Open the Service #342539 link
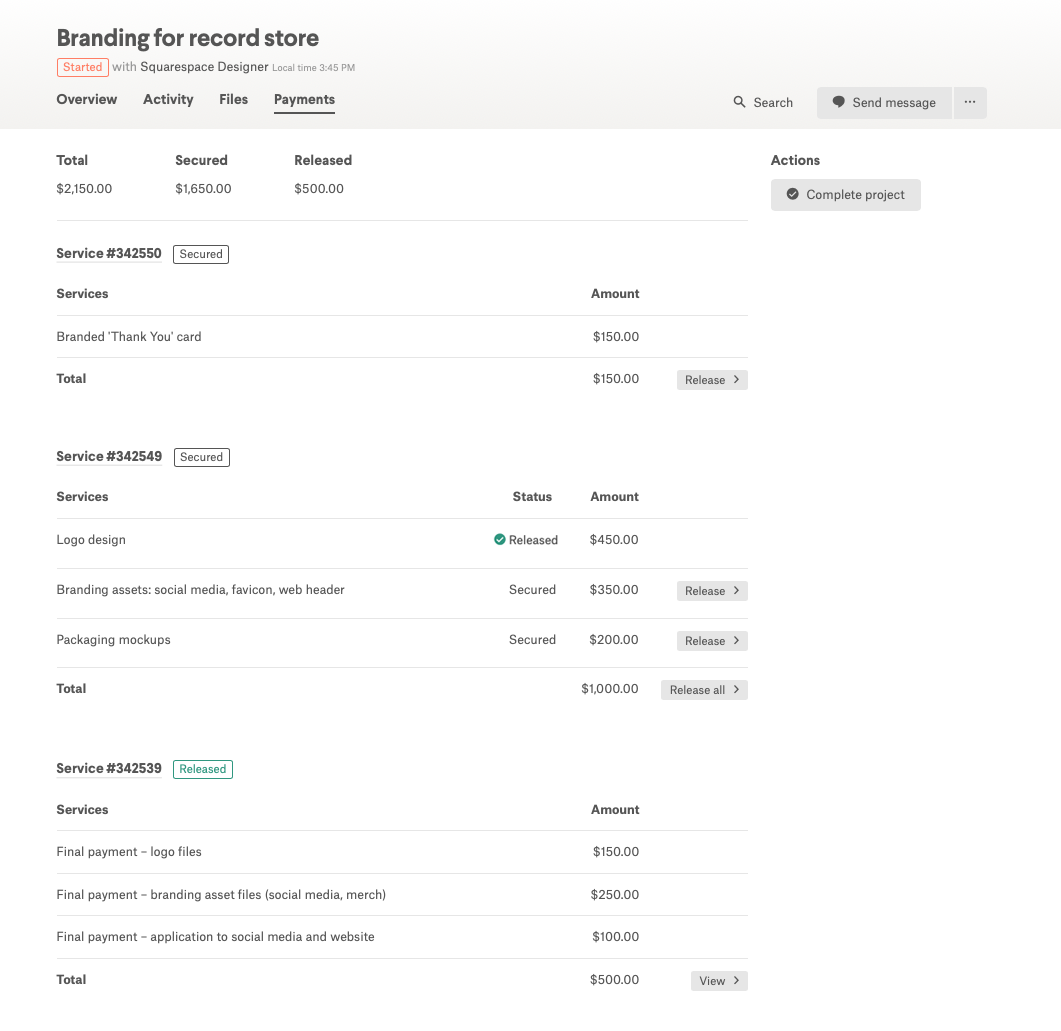 109,769
